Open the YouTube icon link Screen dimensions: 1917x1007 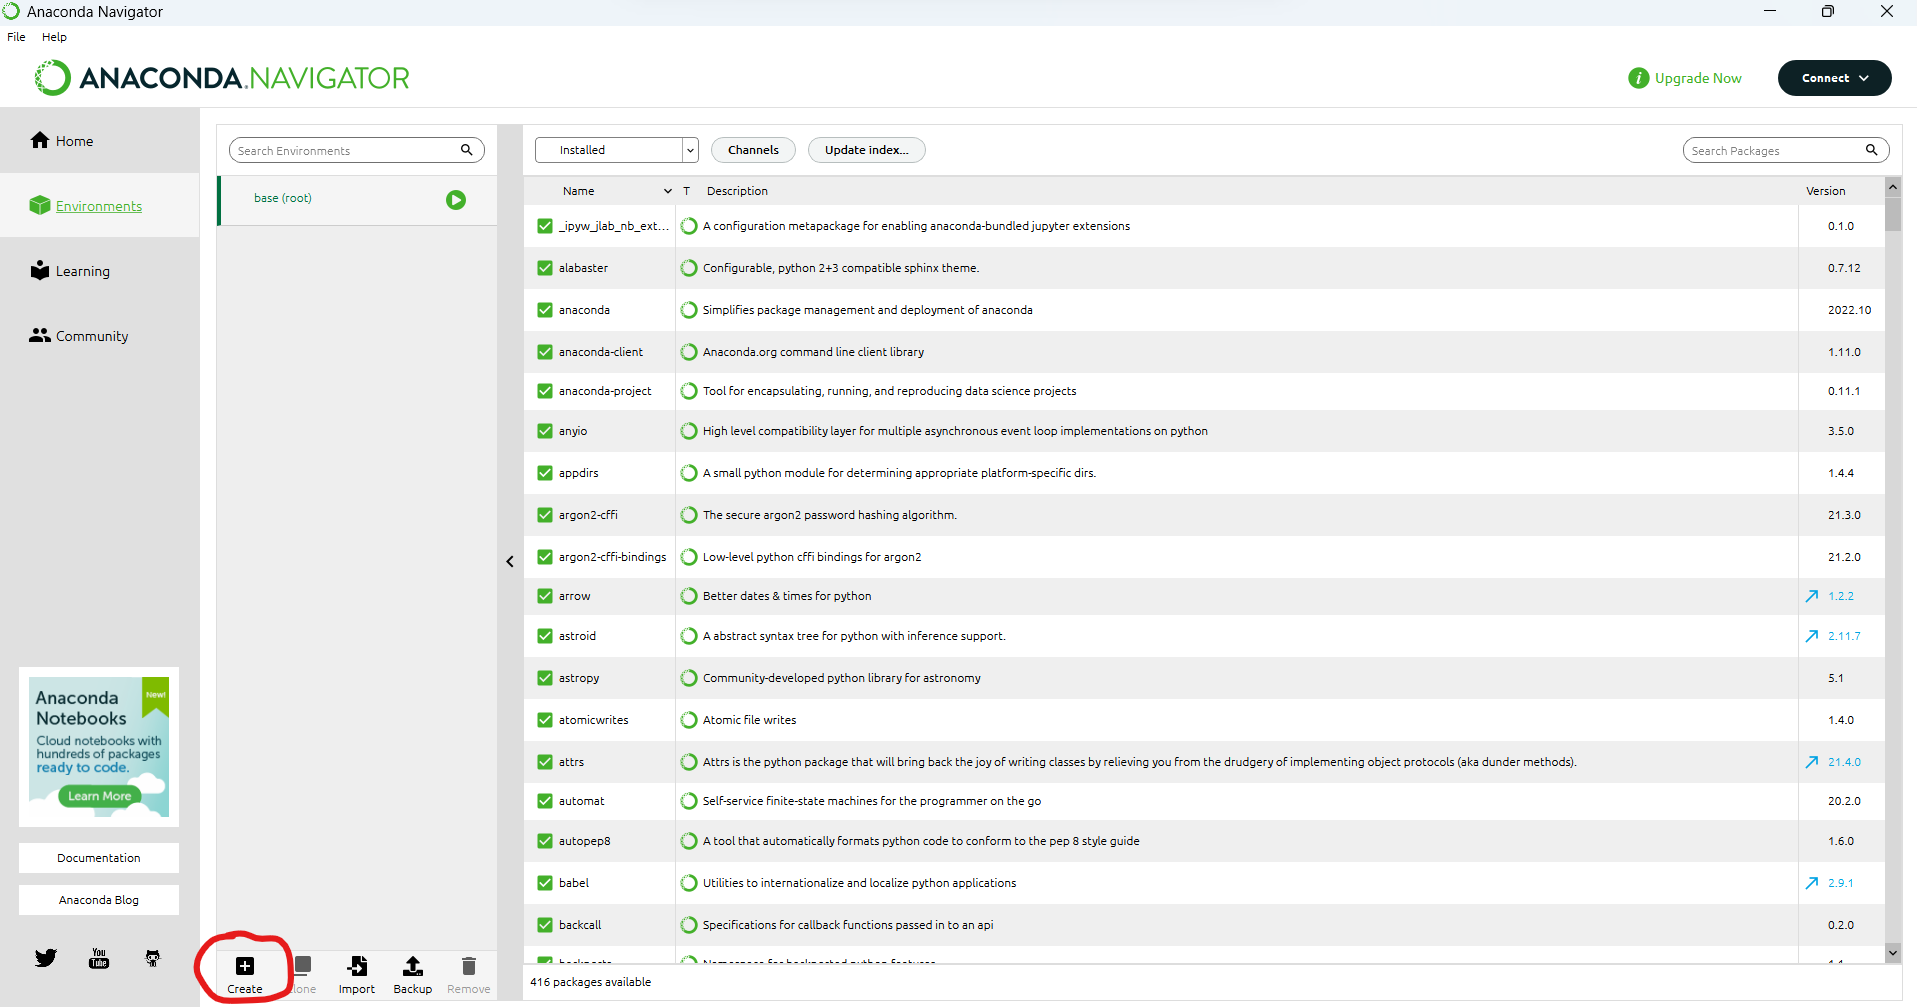[99, 958]
